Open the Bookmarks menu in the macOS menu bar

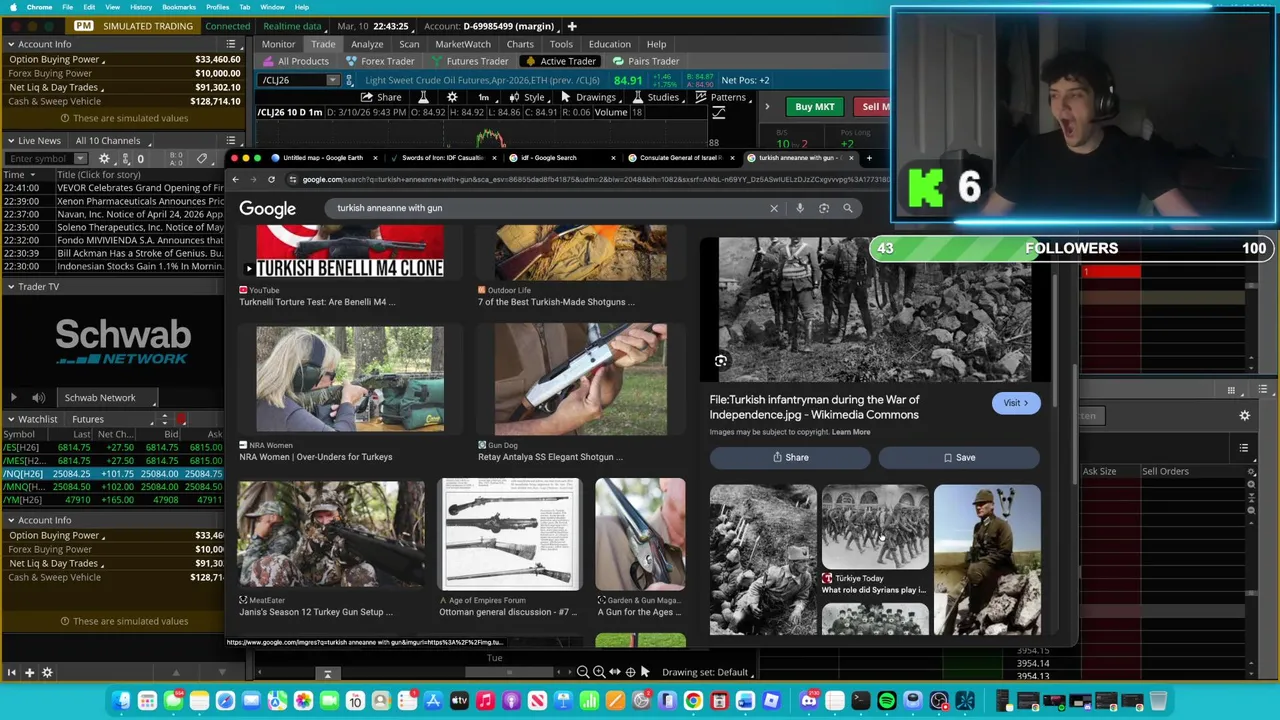pyautogui.click(x=179, y=7)
